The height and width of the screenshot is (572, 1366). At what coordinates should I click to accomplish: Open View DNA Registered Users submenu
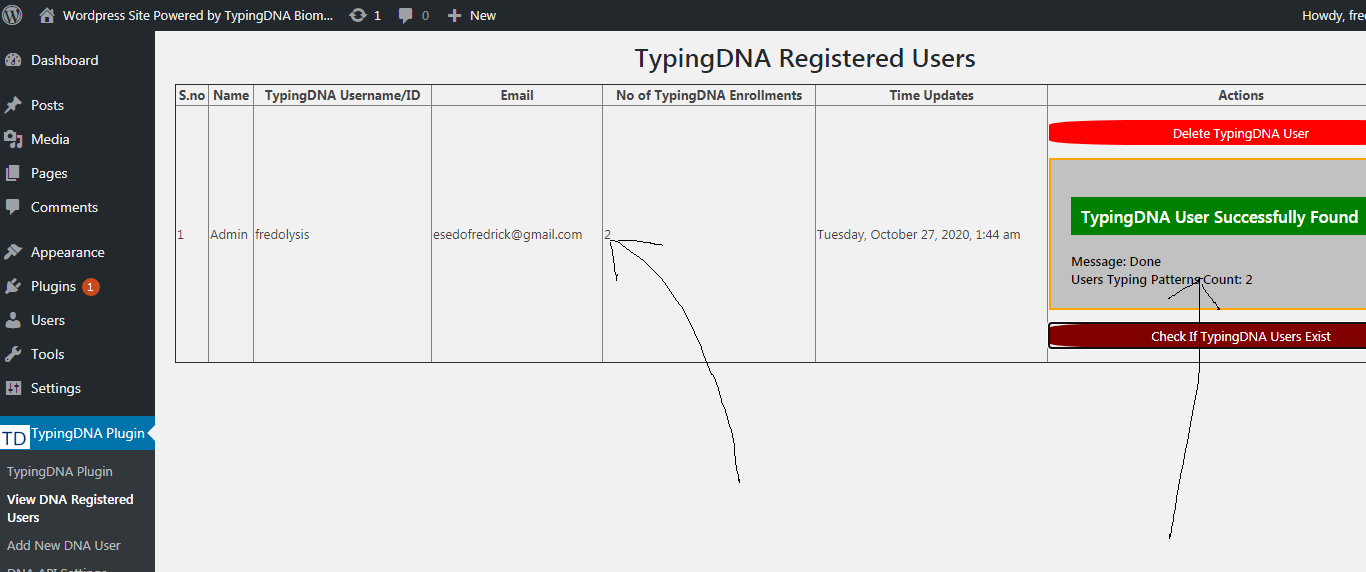tap(70, 508)
